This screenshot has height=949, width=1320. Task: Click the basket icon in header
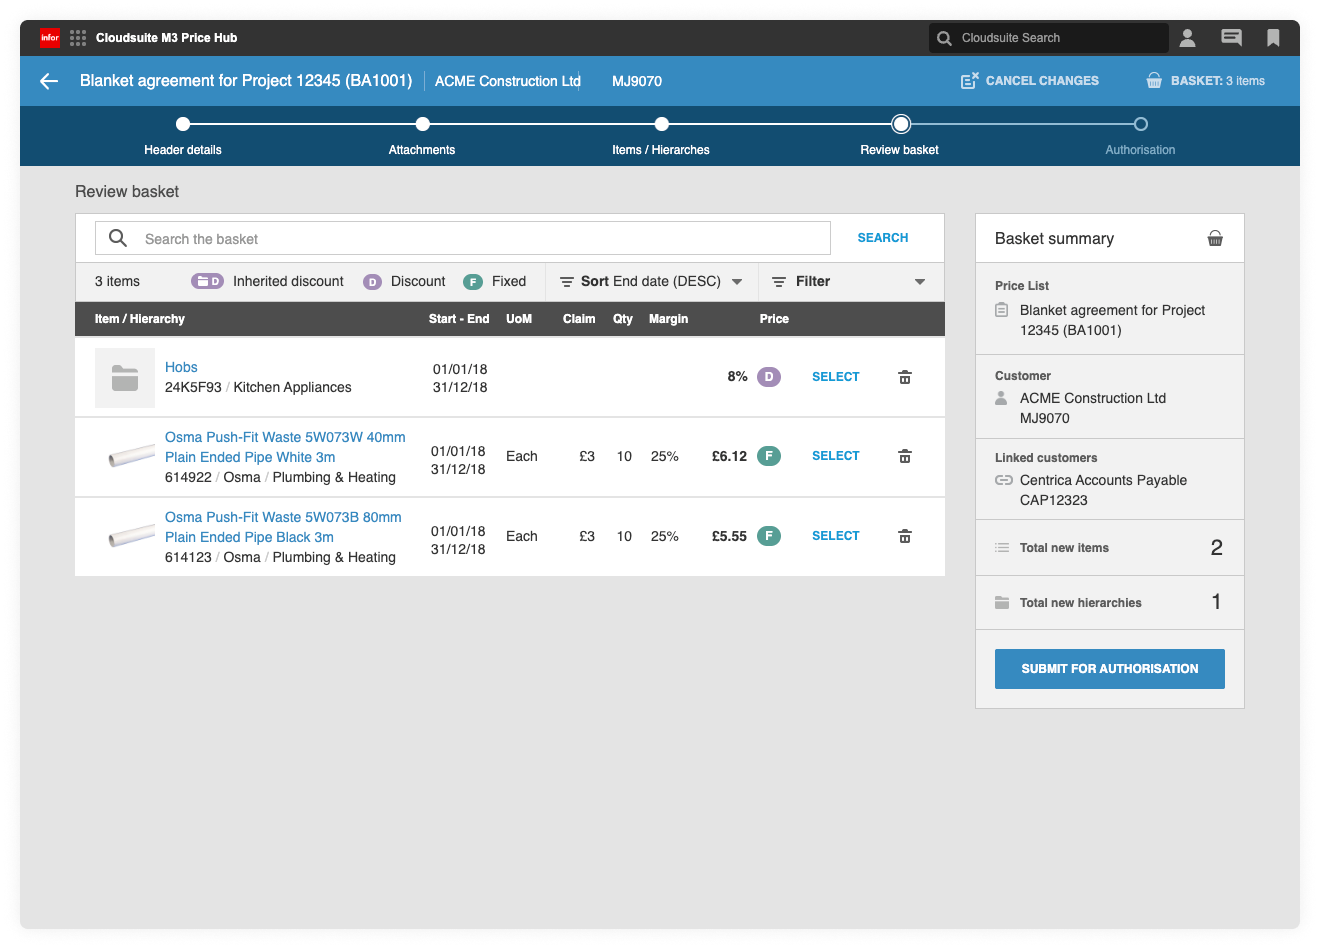[x=1154, y=81]
